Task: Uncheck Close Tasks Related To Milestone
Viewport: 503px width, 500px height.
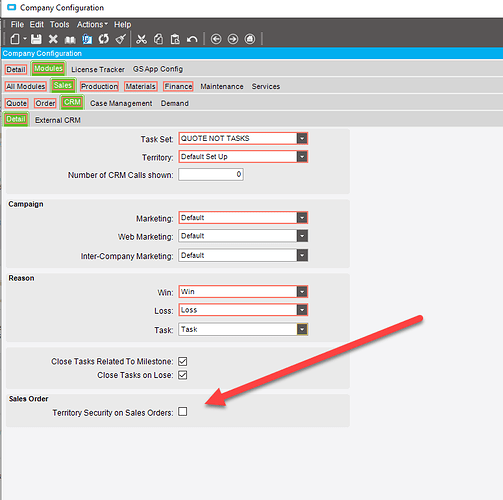Action: click(x=183, y=361)
